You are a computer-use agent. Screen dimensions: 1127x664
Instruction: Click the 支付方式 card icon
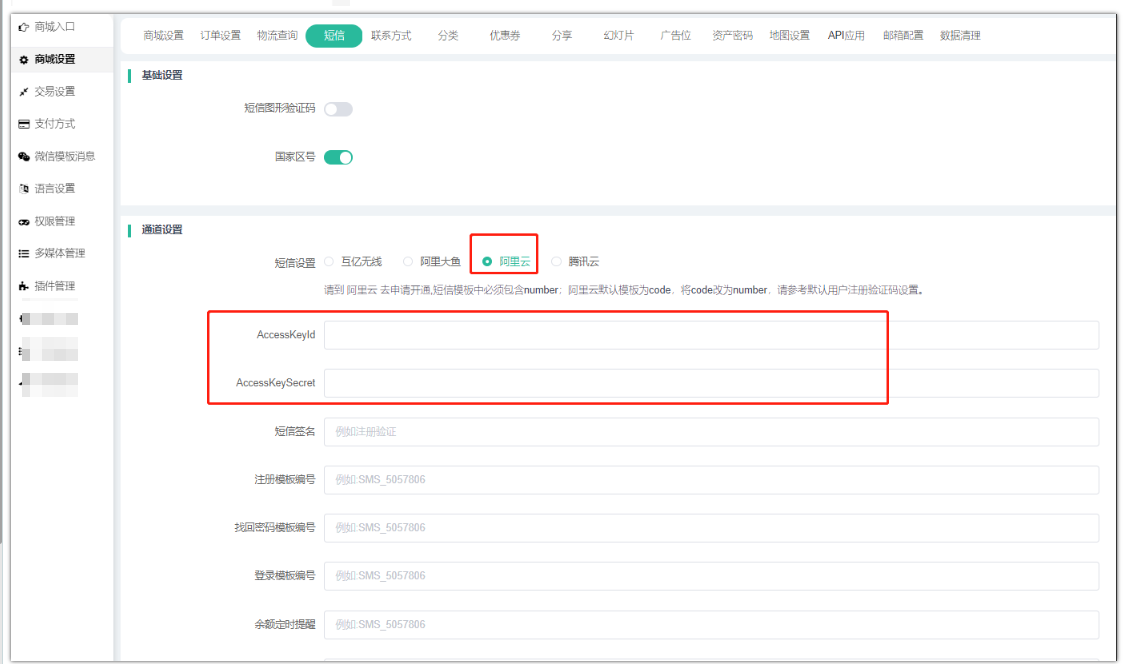[x=24, y=125]
